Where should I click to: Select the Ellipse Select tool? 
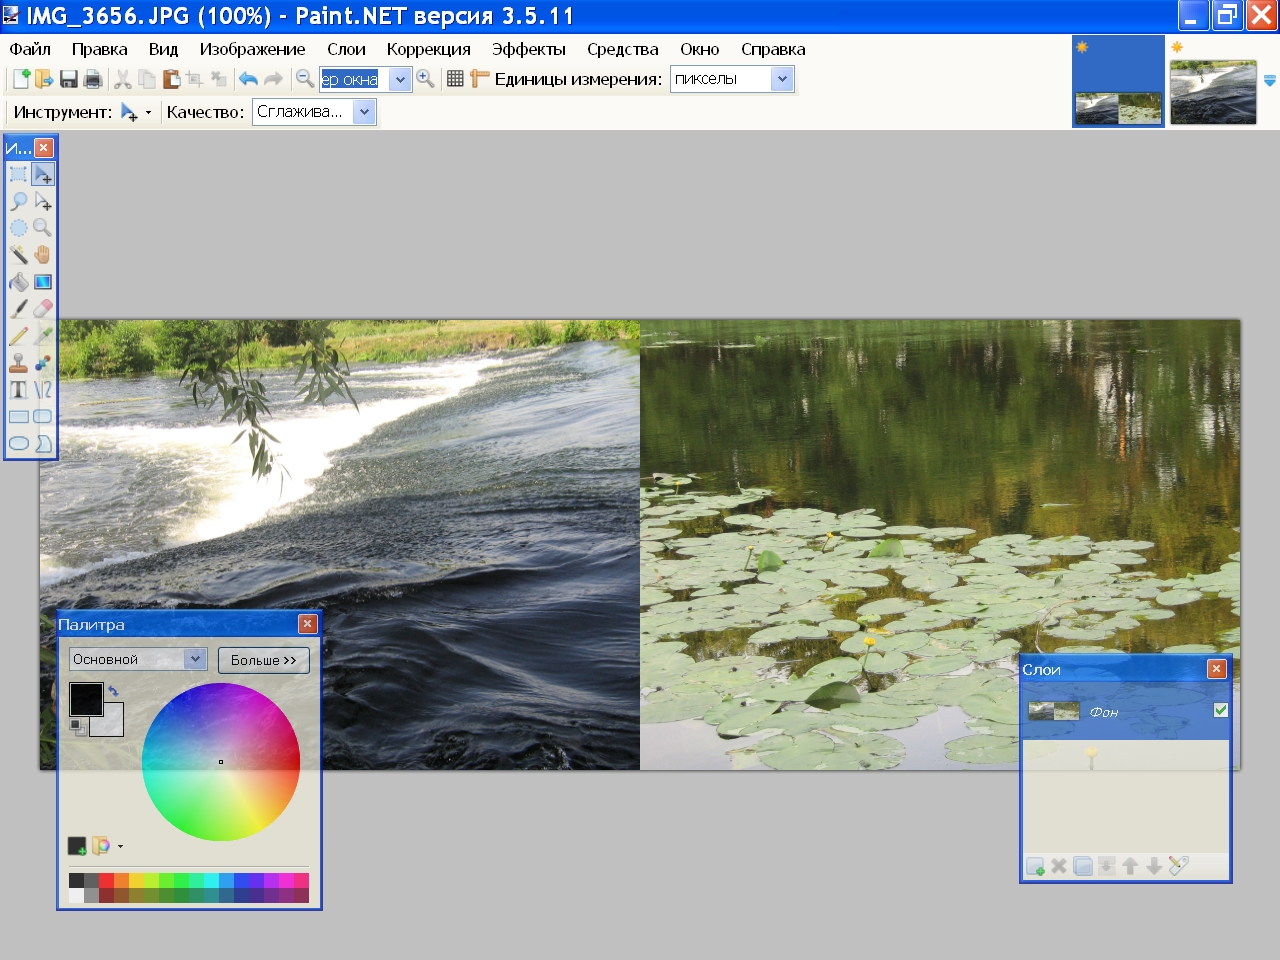coord(18,228)
